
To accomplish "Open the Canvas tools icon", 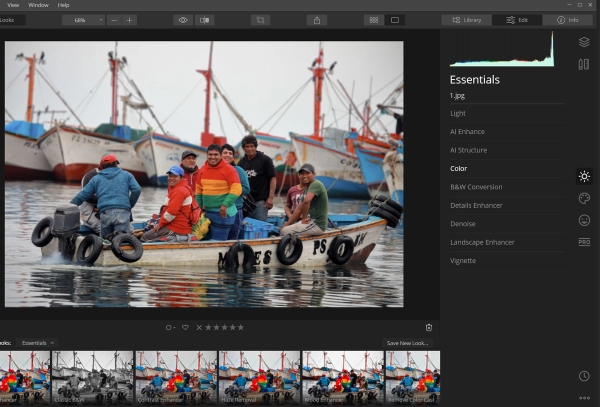I will point(584,64).
